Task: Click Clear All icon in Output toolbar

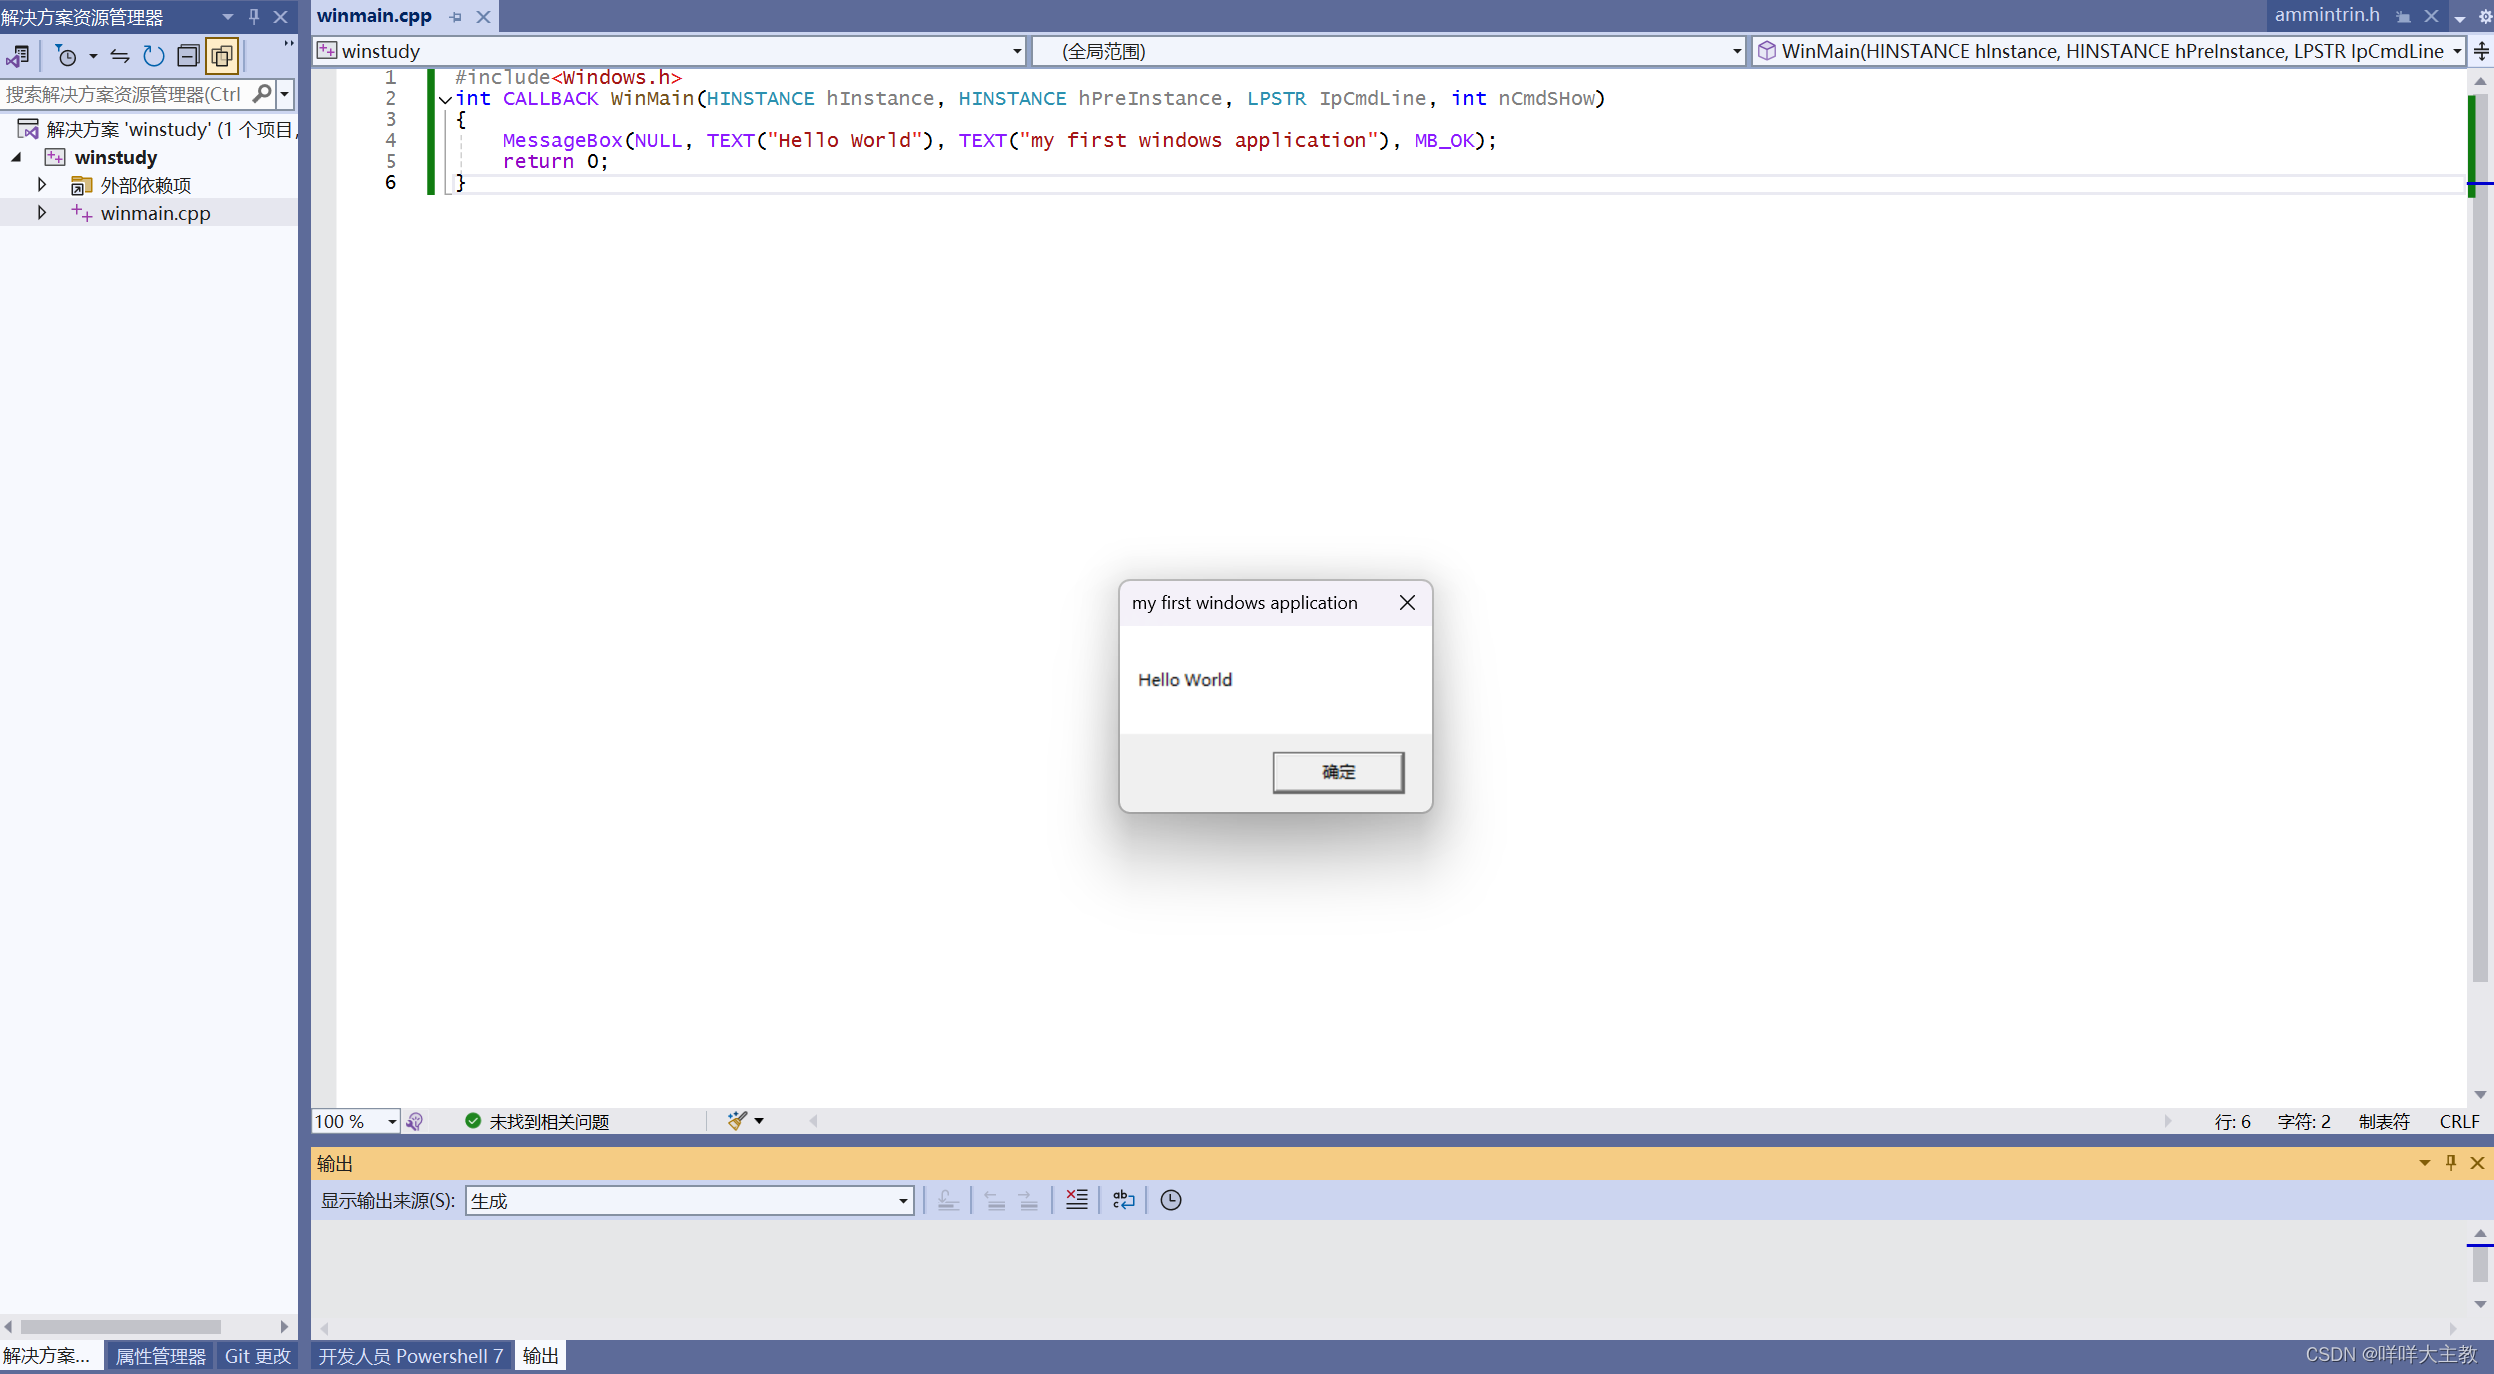Action: [1076, 1200]
